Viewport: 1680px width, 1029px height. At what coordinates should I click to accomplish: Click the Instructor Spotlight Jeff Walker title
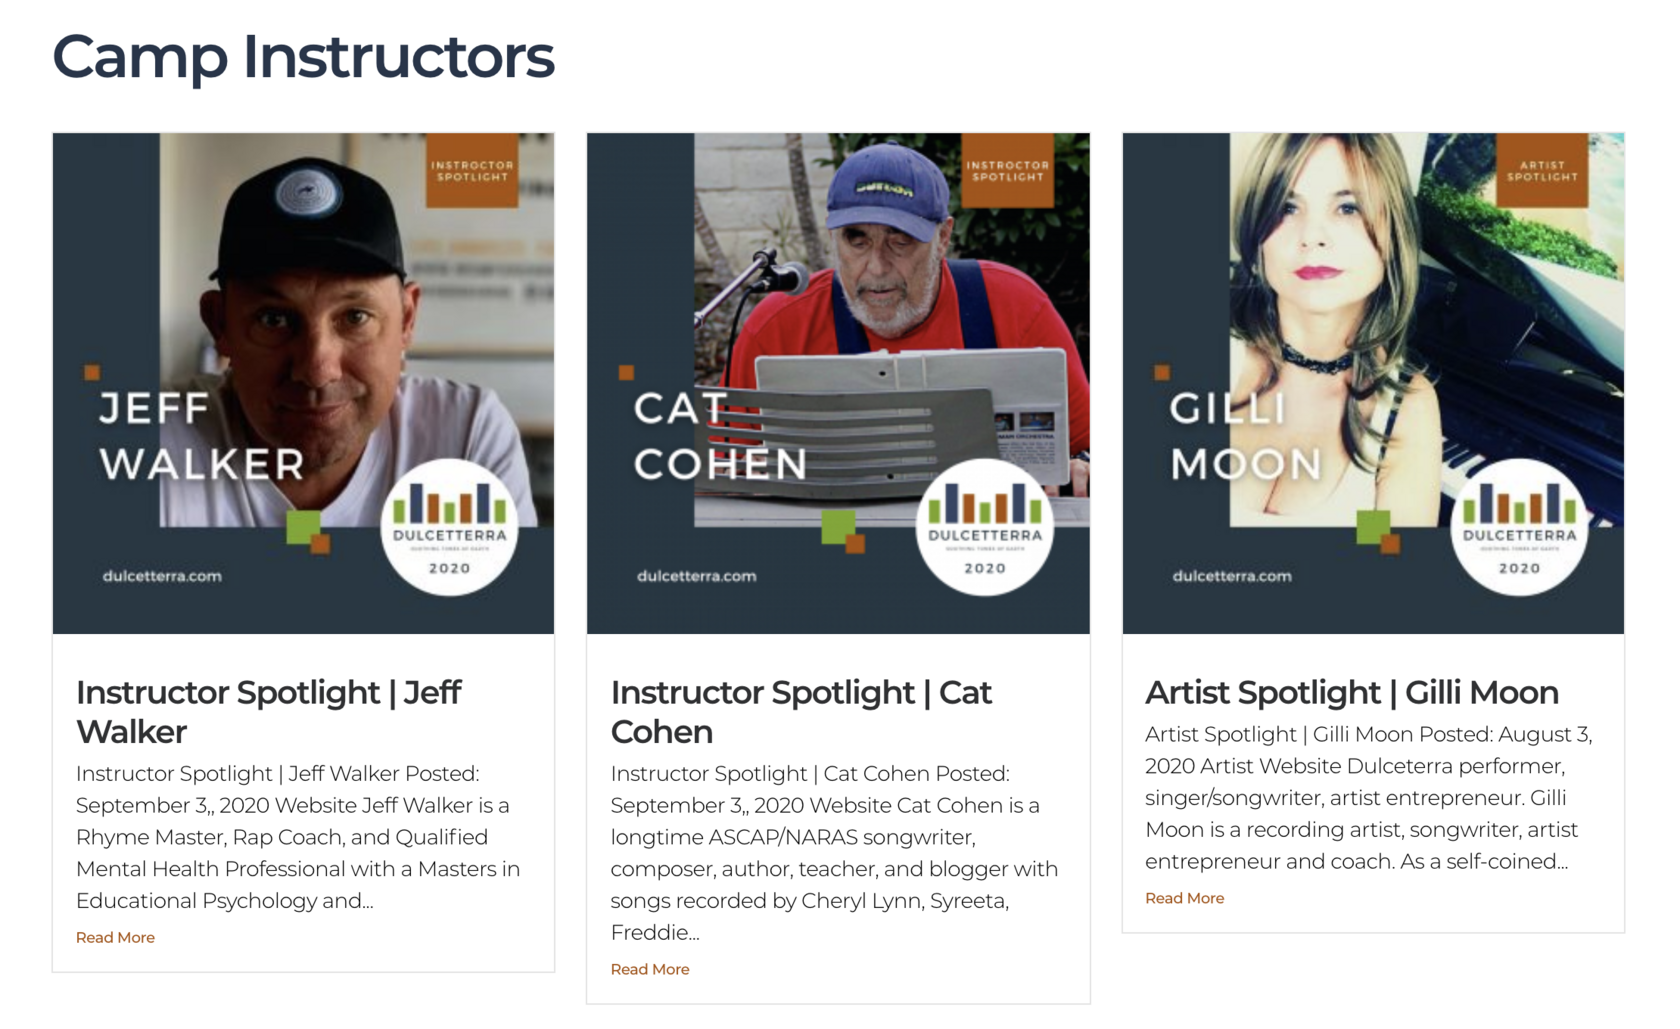tap(268, 711)
